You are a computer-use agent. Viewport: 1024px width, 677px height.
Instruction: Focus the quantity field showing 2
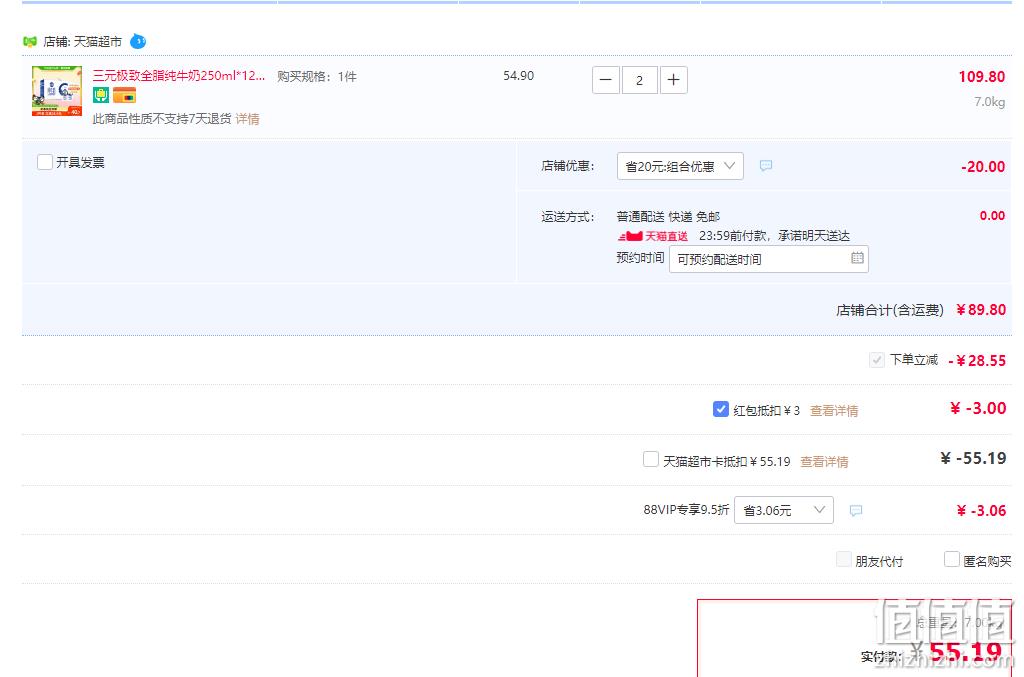tap(639, 80)
